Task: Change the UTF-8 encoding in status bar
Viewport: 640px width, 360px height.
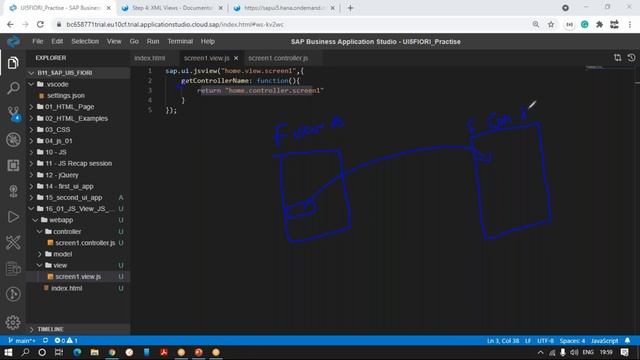Action: coord(545,340)
